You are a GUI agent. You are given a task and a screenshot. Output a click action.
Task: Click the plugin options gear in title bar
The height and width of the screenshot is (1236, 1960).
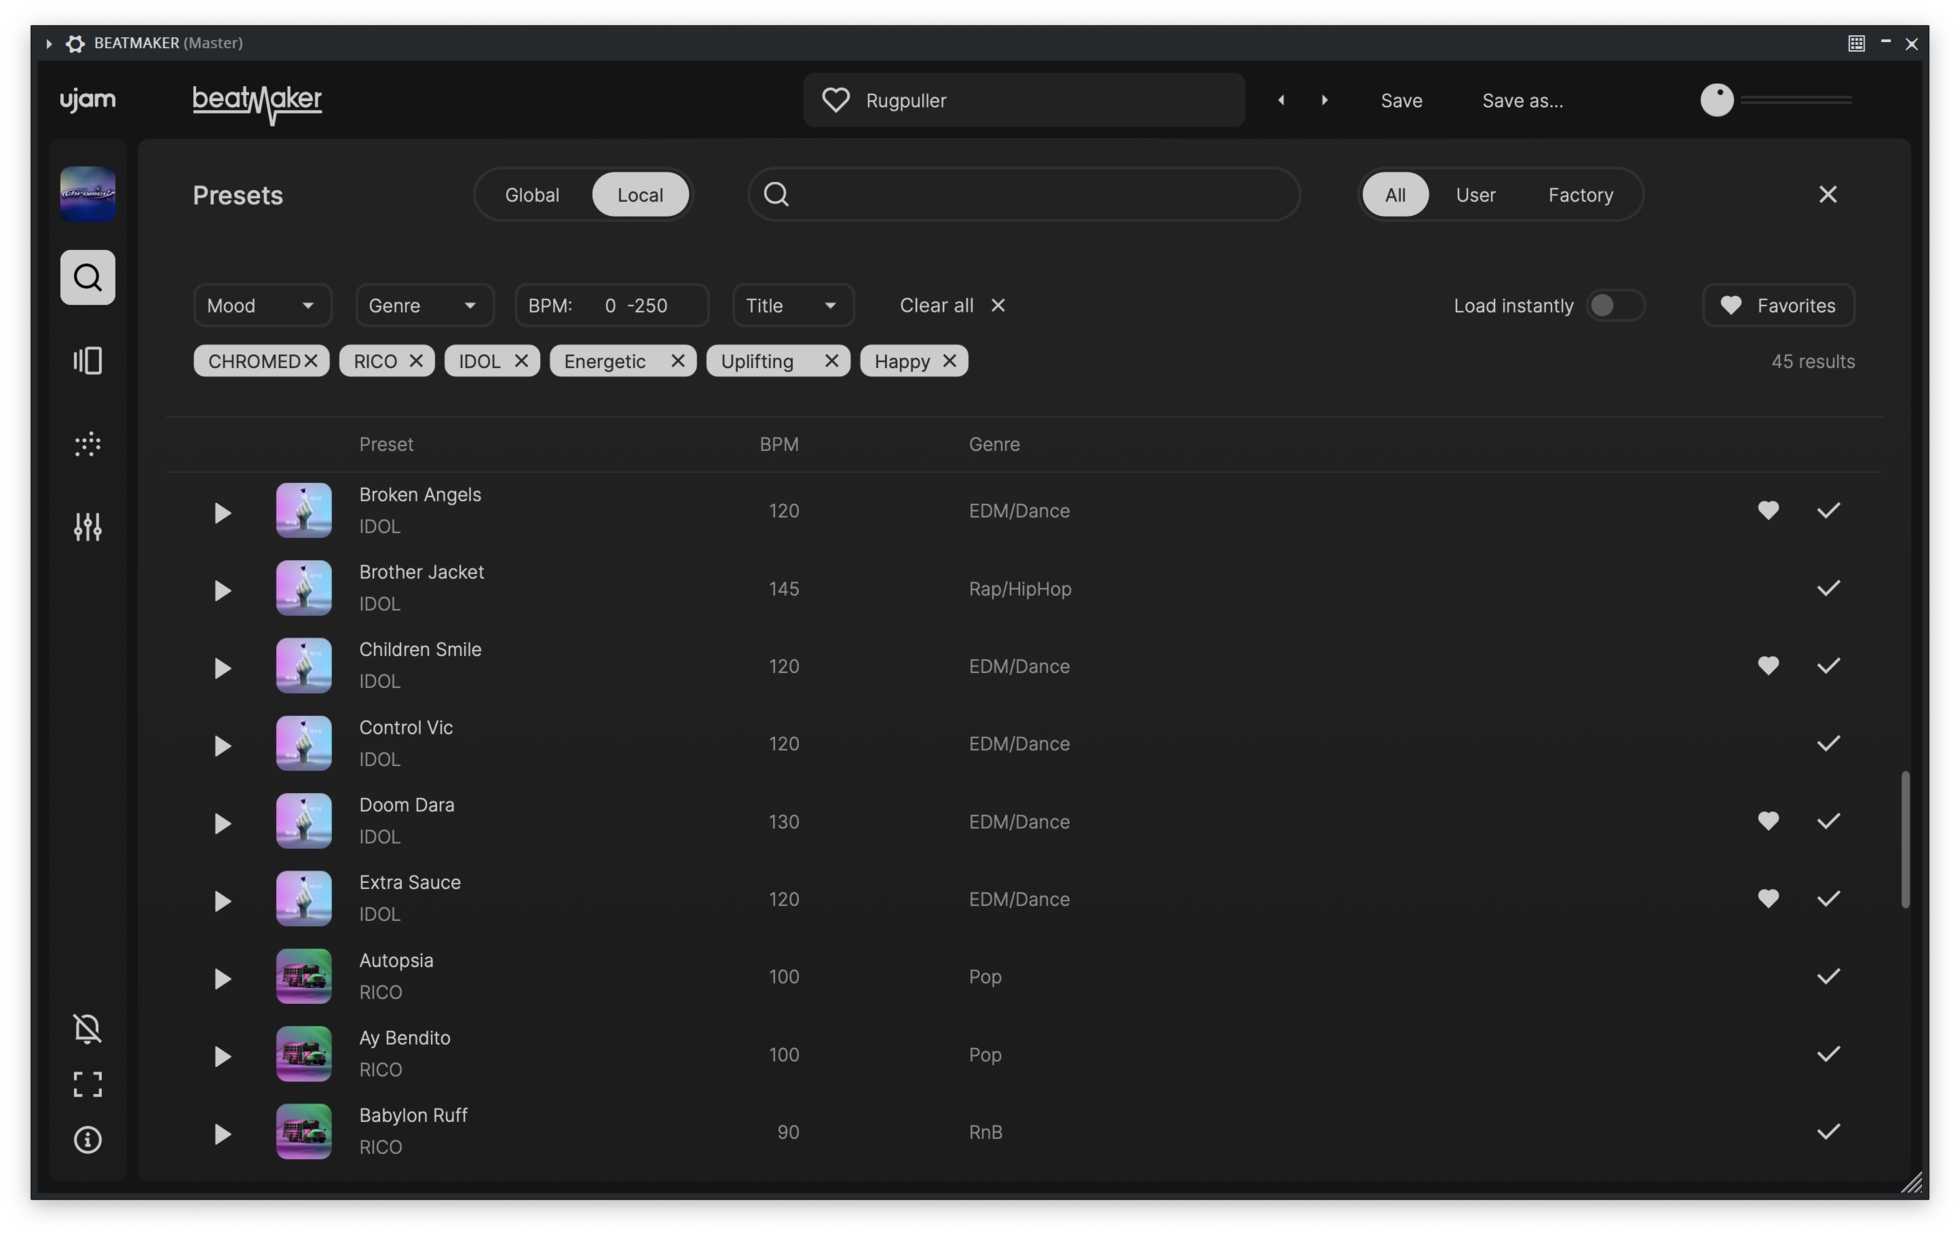pyautogui.click(x=75, y=43)
